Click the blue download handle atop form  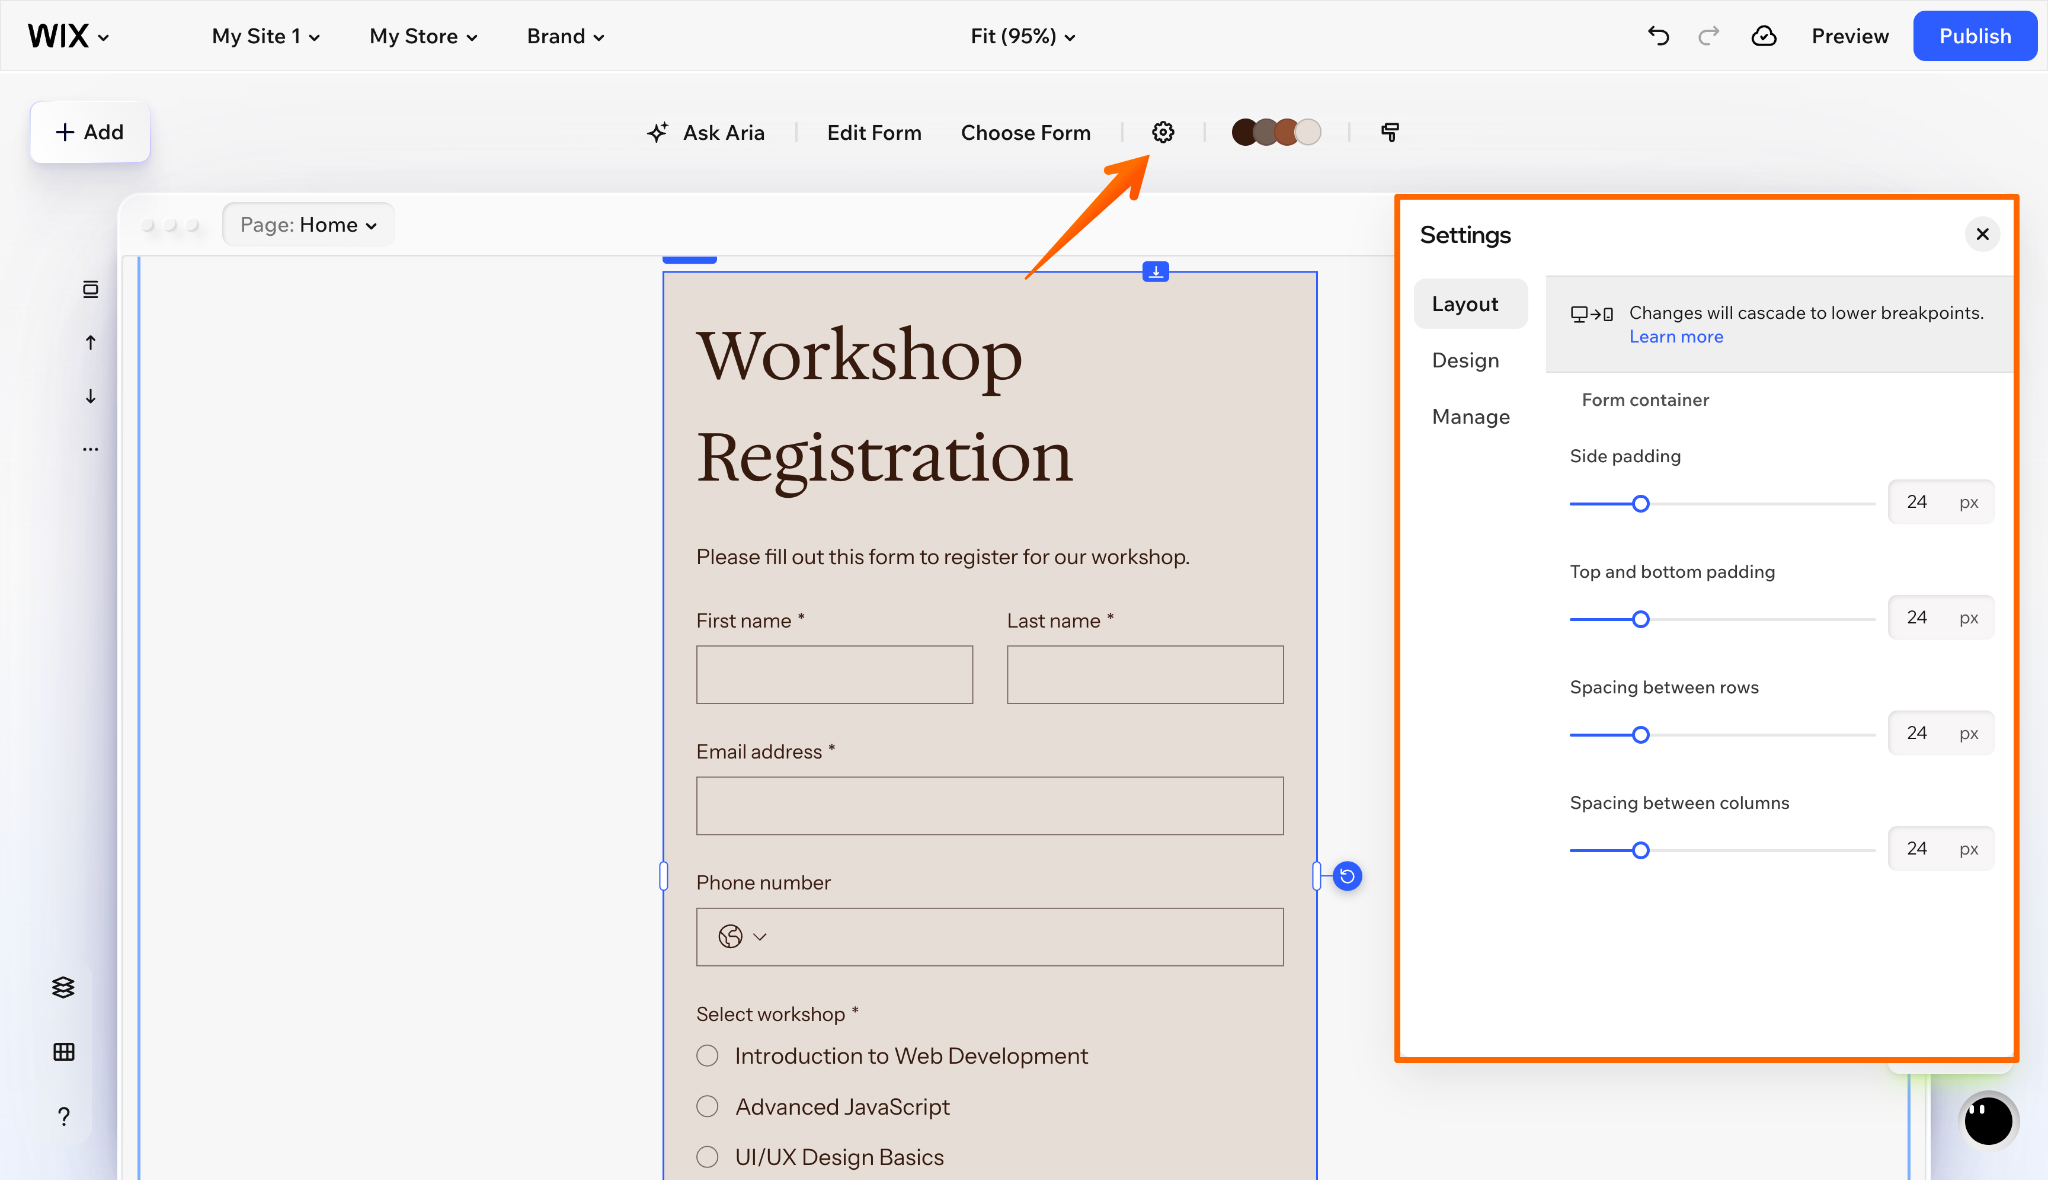(1156, 271)
